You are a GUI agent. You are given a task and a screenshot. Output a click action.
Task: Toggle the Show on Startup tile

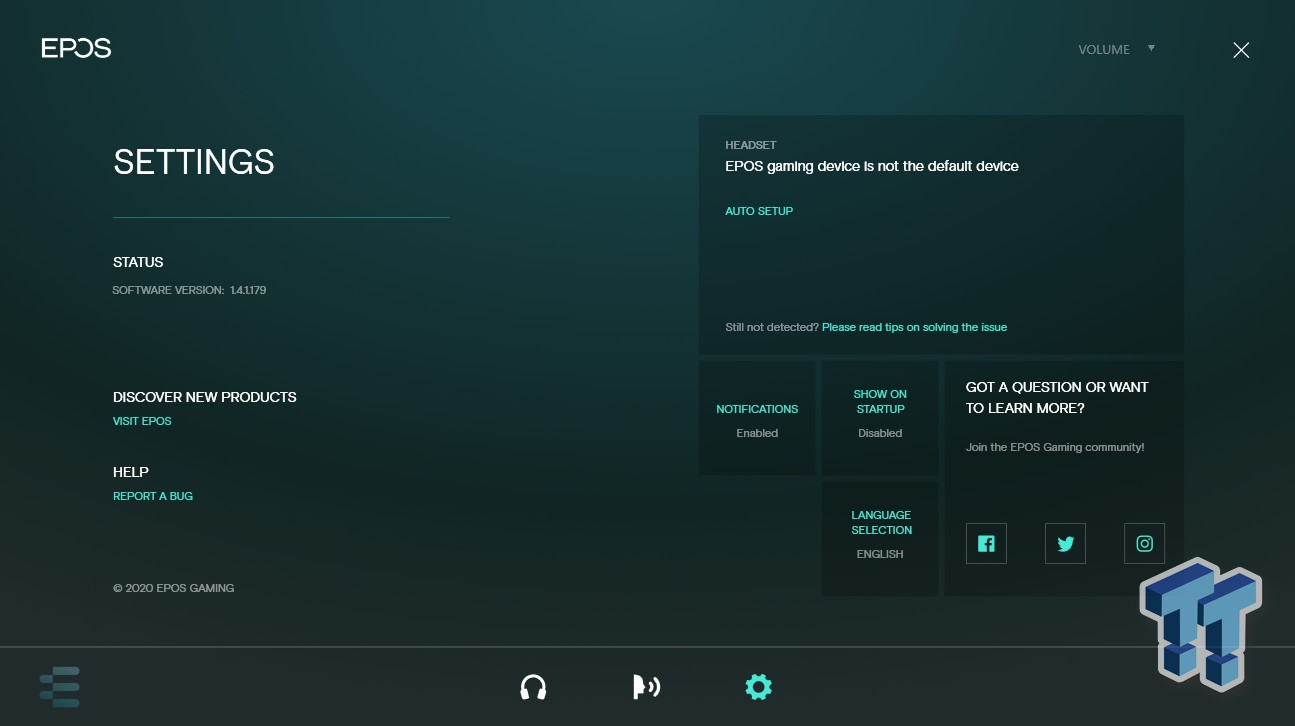pos(880,419)
